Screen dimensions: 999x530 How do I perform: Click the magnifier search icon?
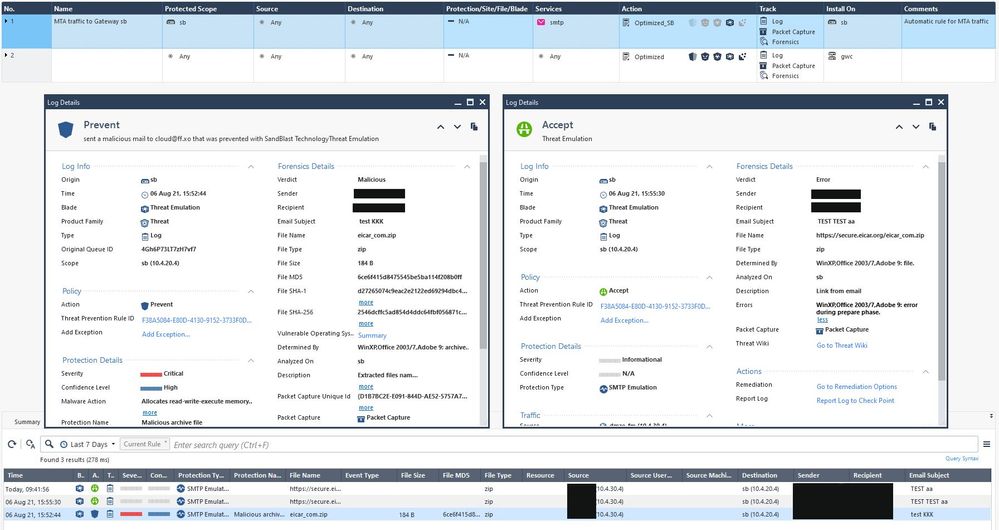49,444
